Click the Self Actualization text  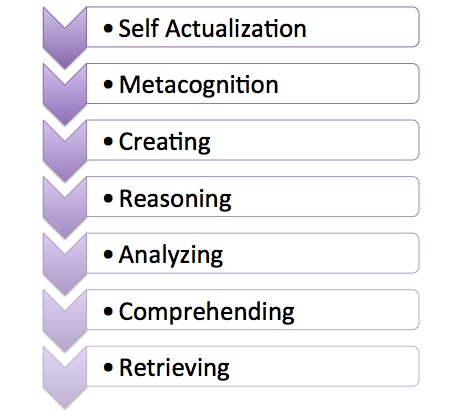pos(212,28)
